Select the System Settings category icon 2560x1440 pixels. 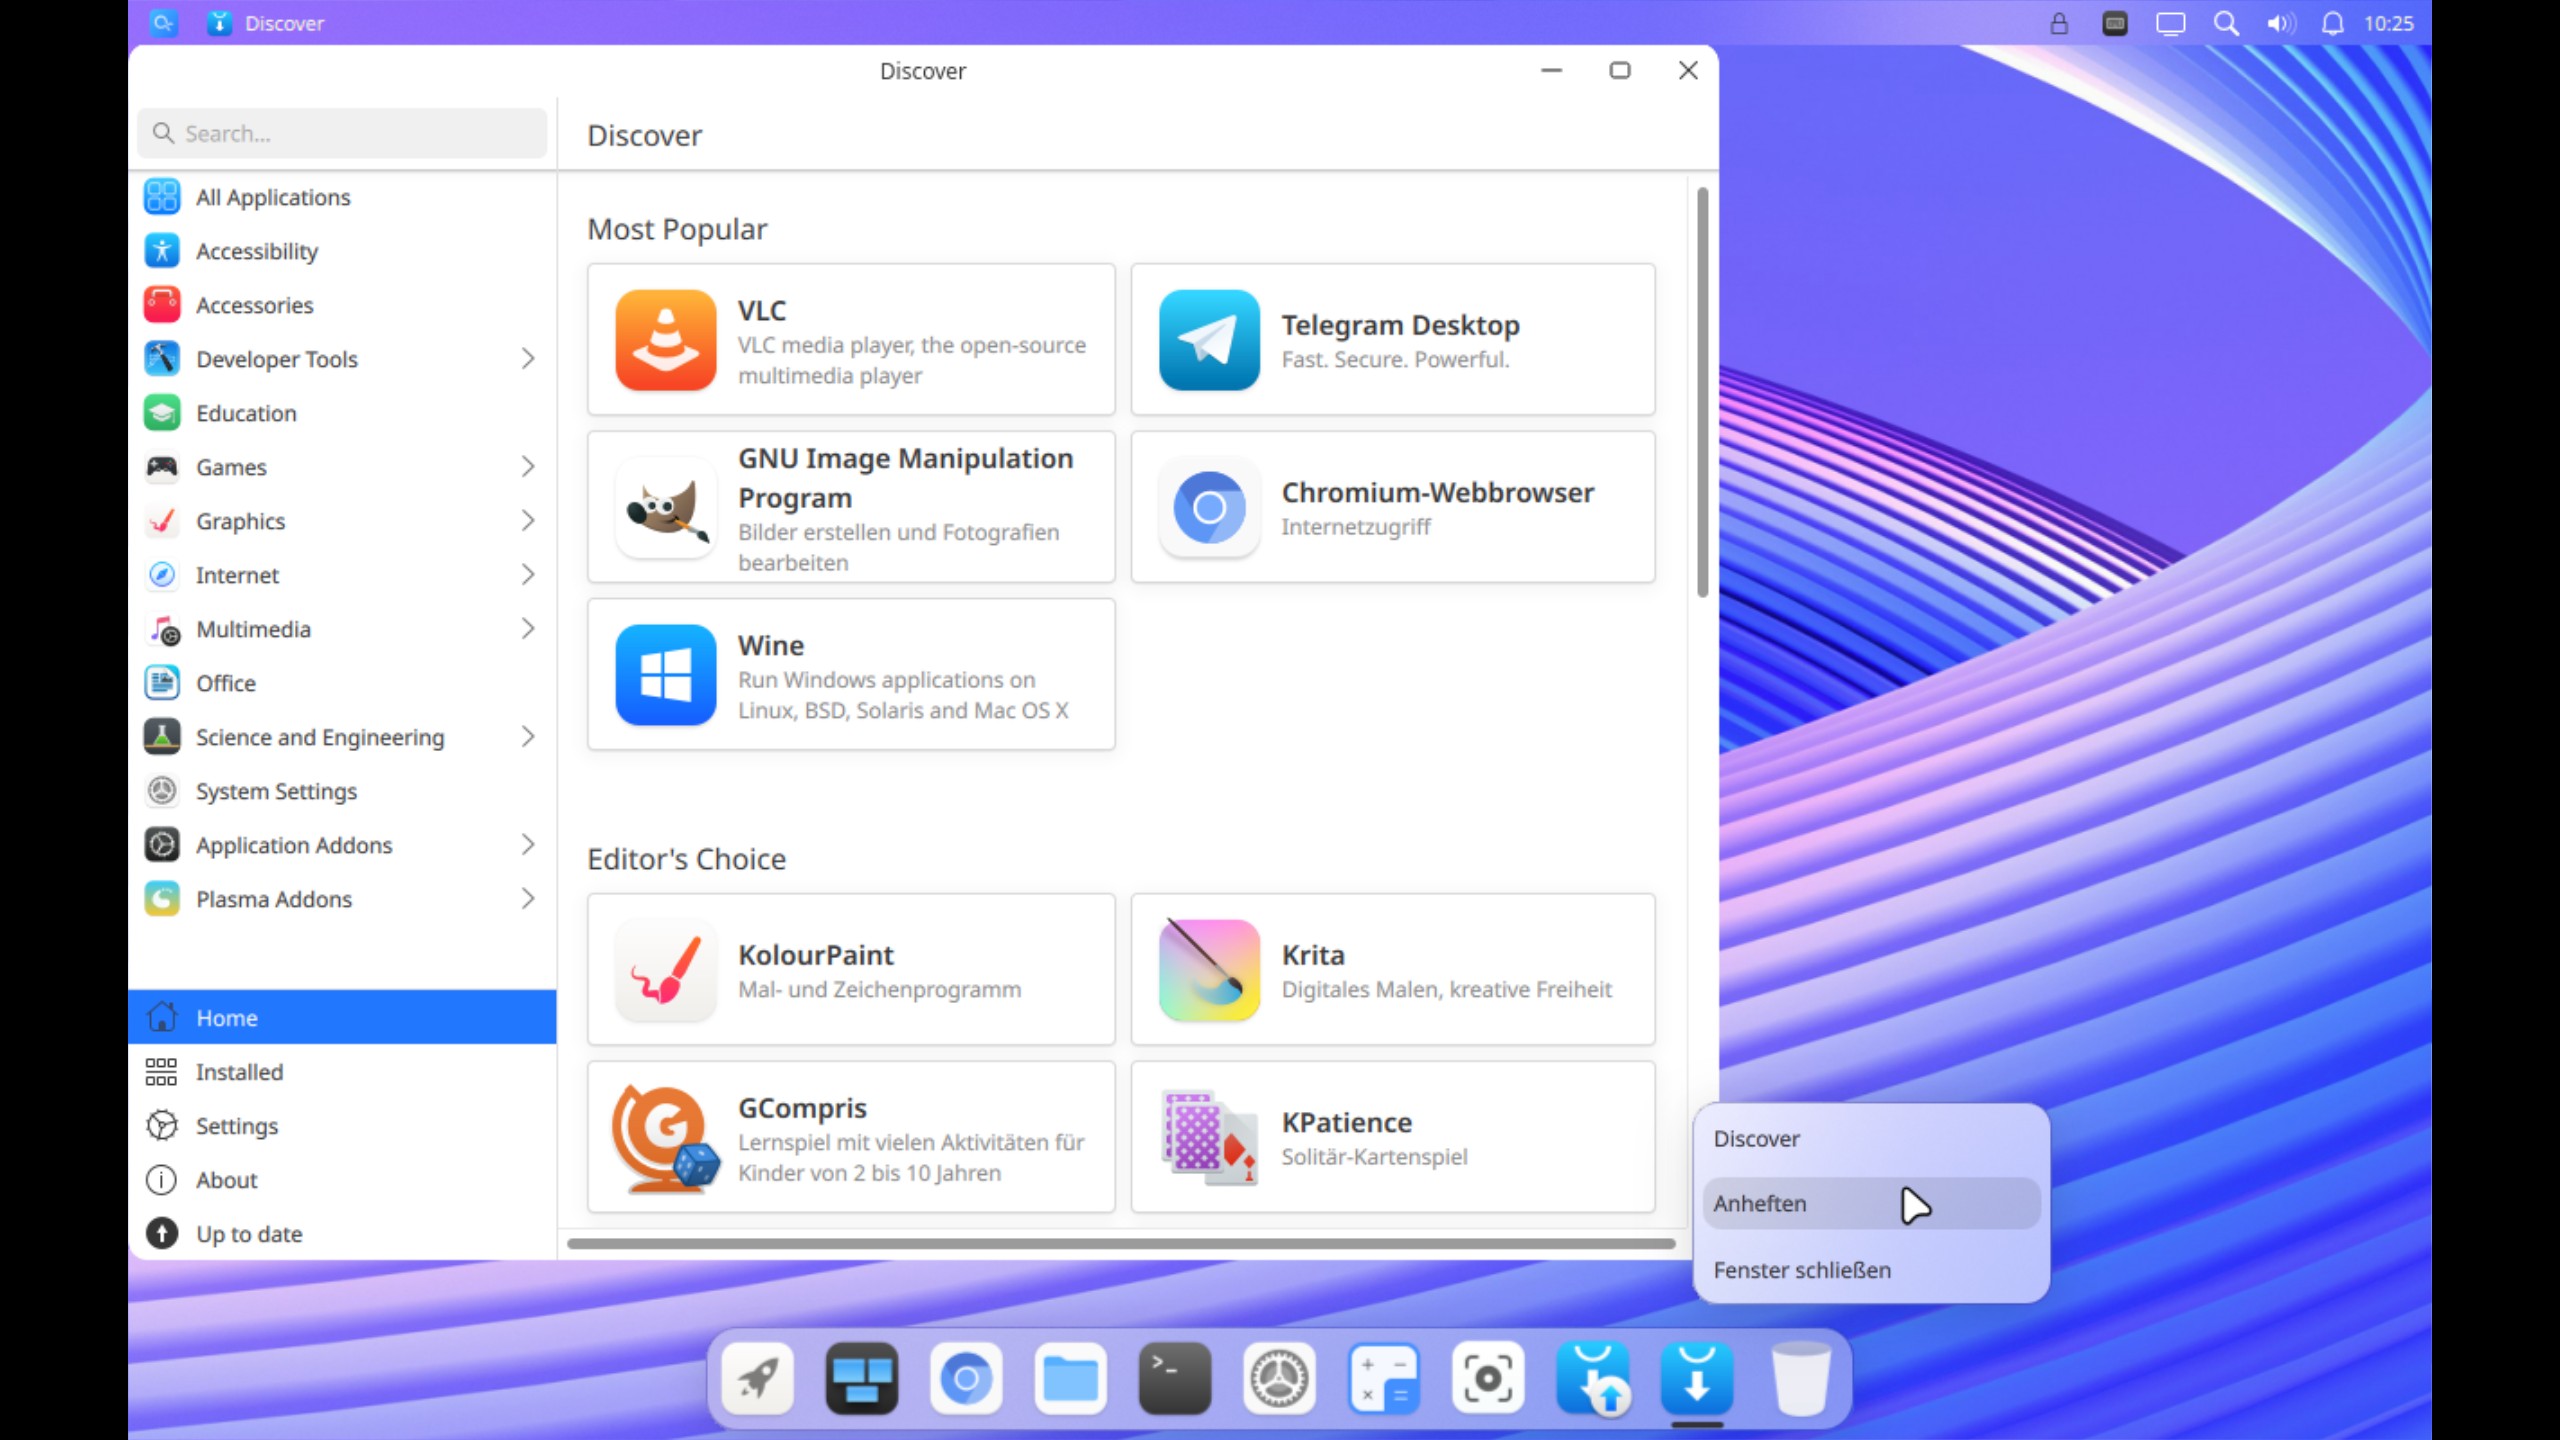pyautogui.click(x=162, y=791)
